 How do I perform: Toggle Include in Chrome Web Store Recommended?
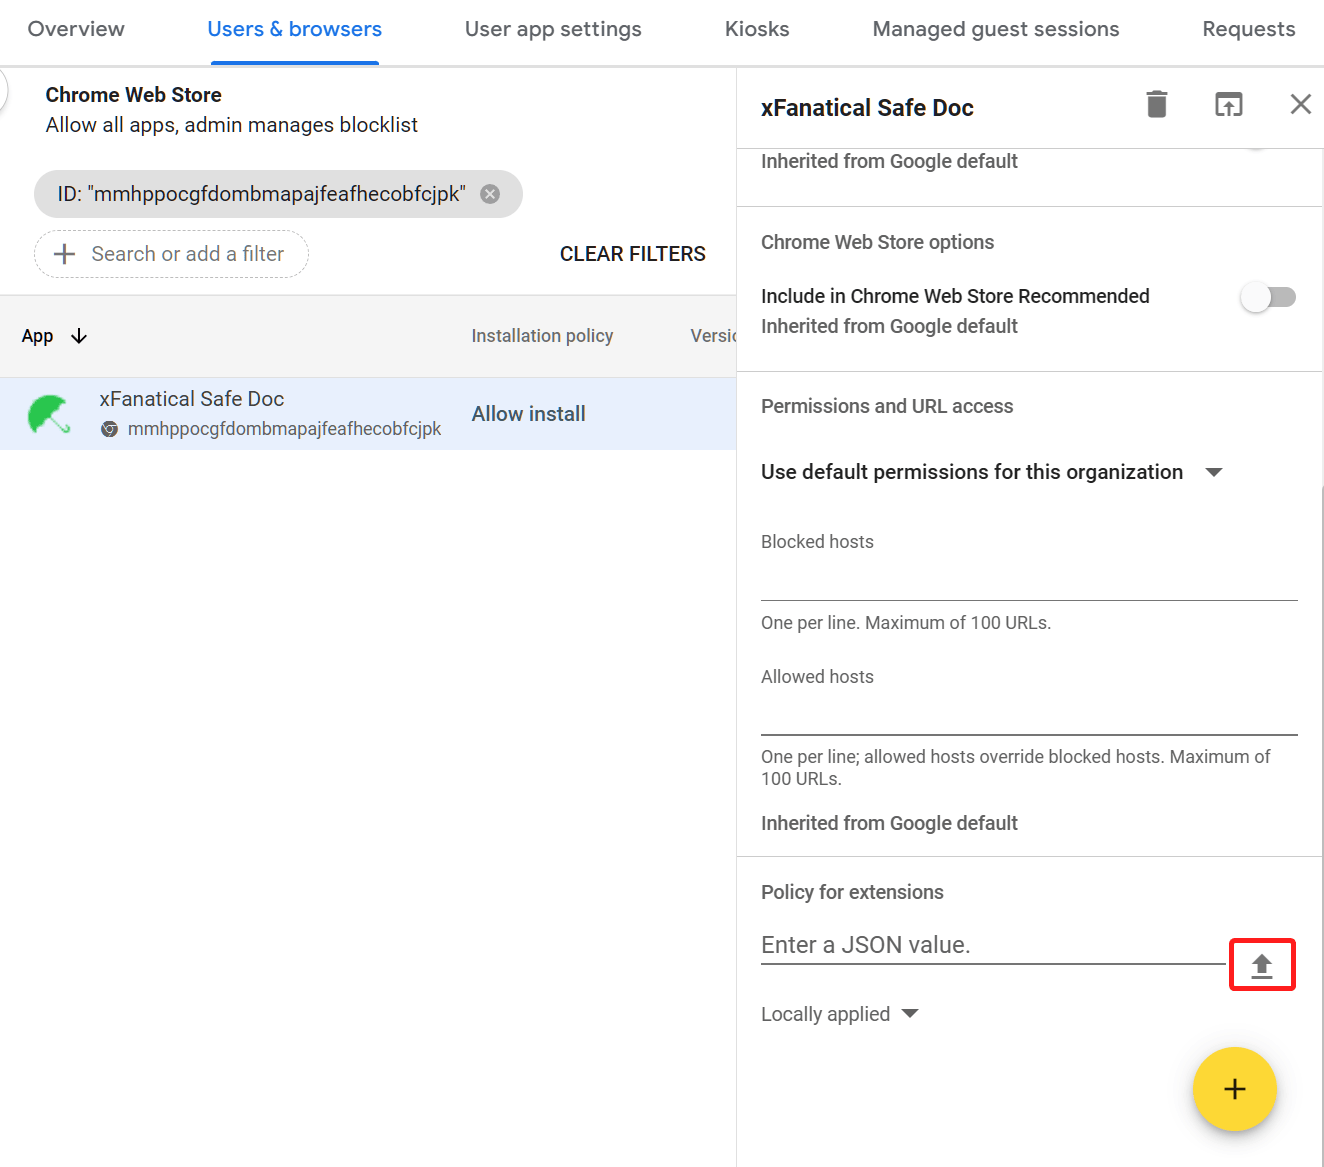(x=1267, y=297)
